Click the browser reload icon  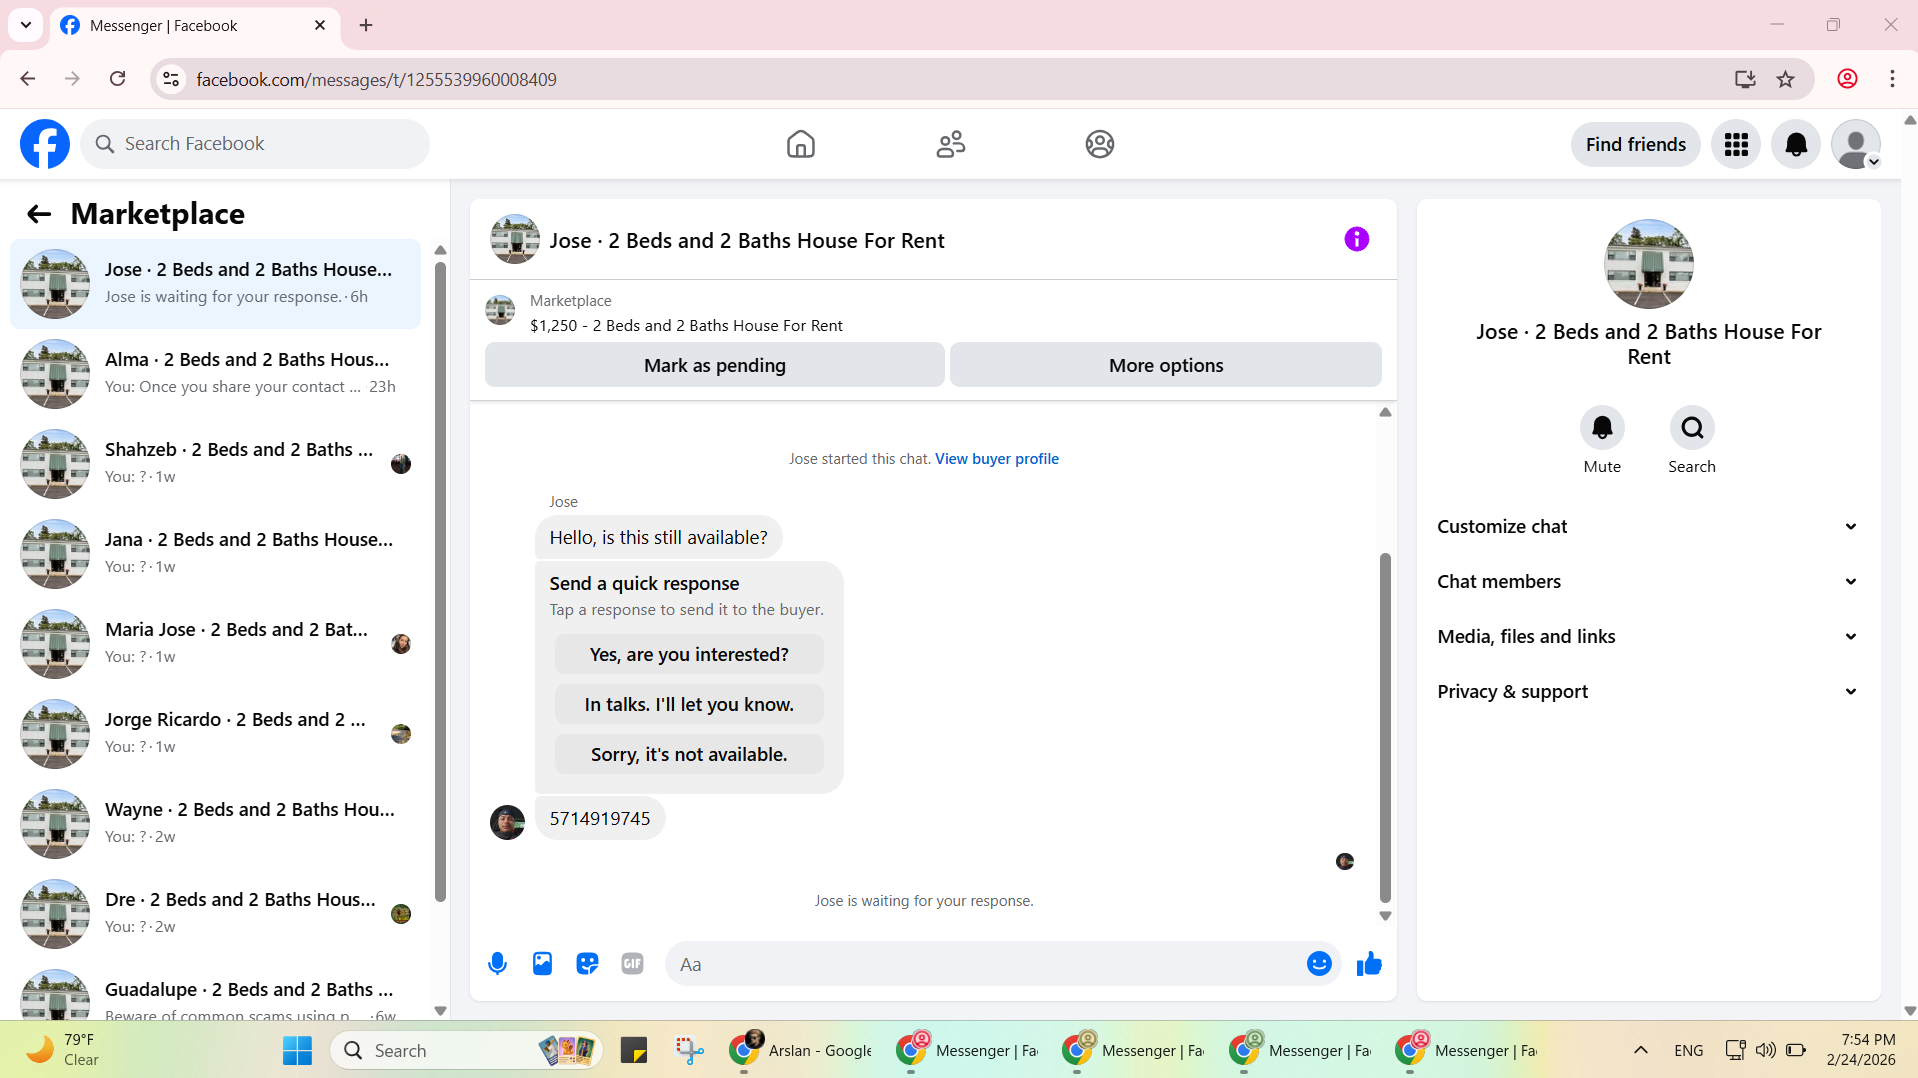[118, 79]
